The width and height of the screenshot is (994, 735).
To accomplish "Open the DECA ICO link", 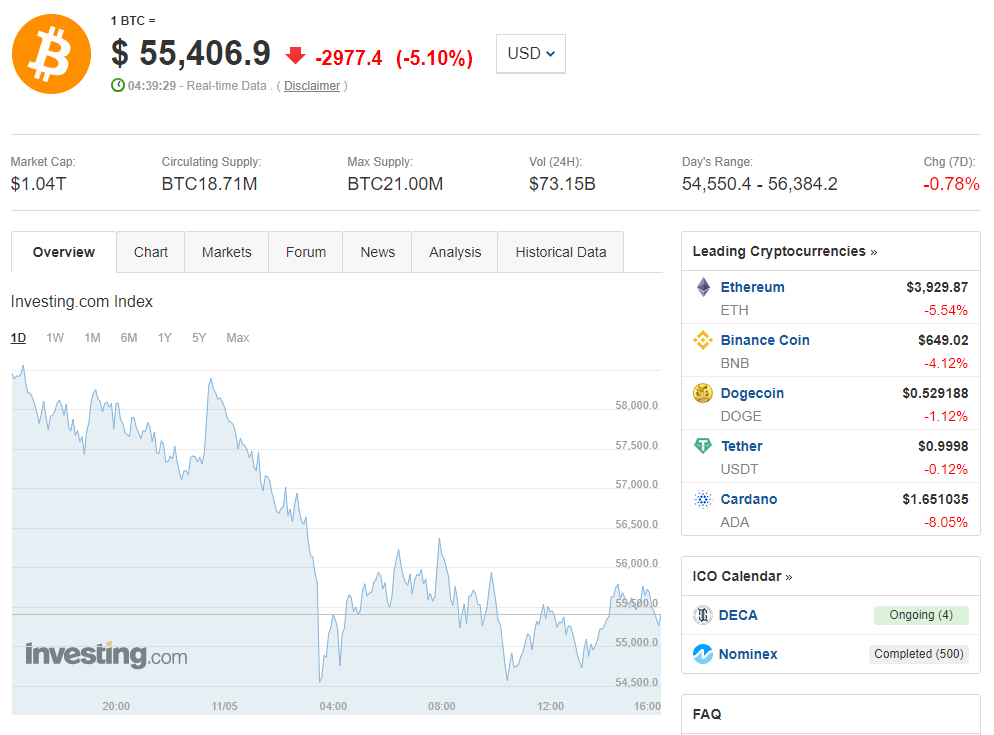I will (x=738, y=615).
